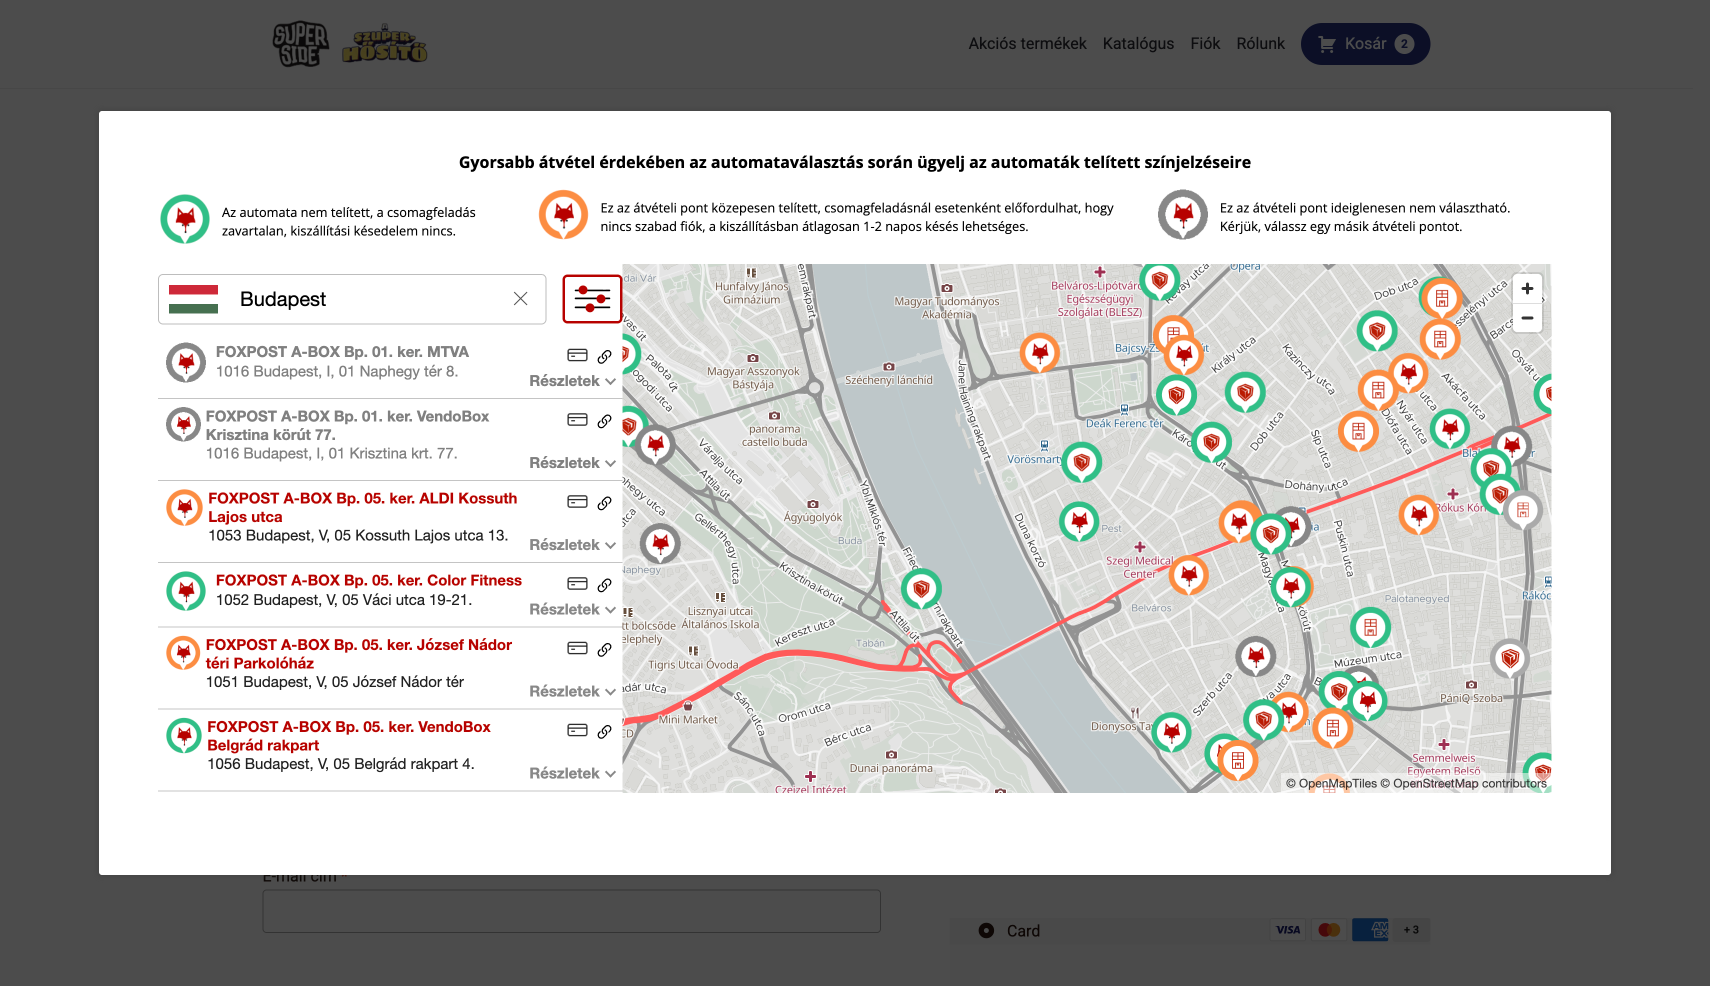Click the +3 more card types badge

point(1411,930)
